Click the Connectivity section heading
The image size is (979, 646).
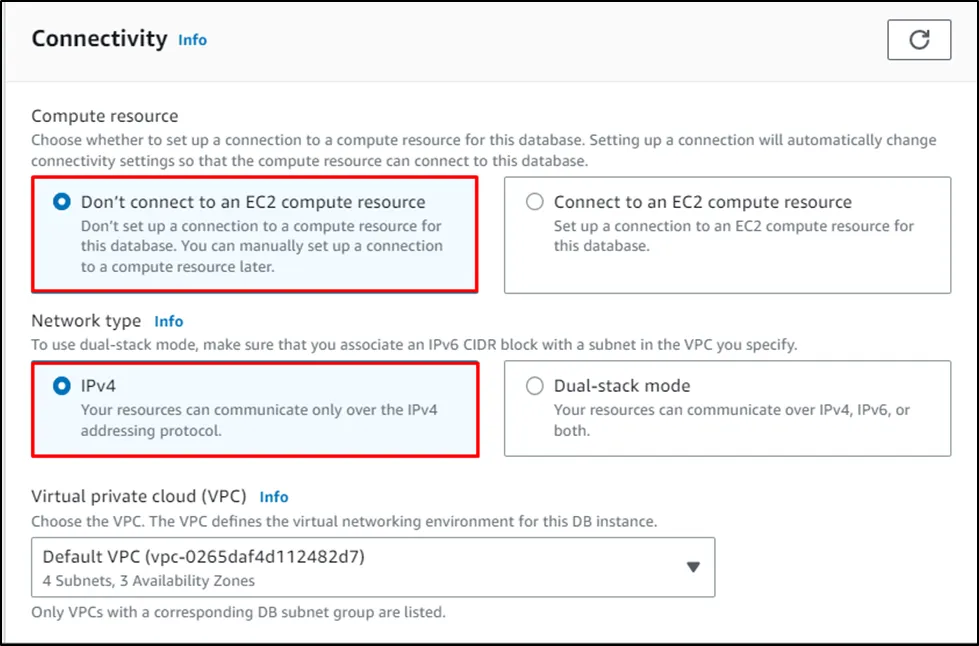click(x=99, y=39)
